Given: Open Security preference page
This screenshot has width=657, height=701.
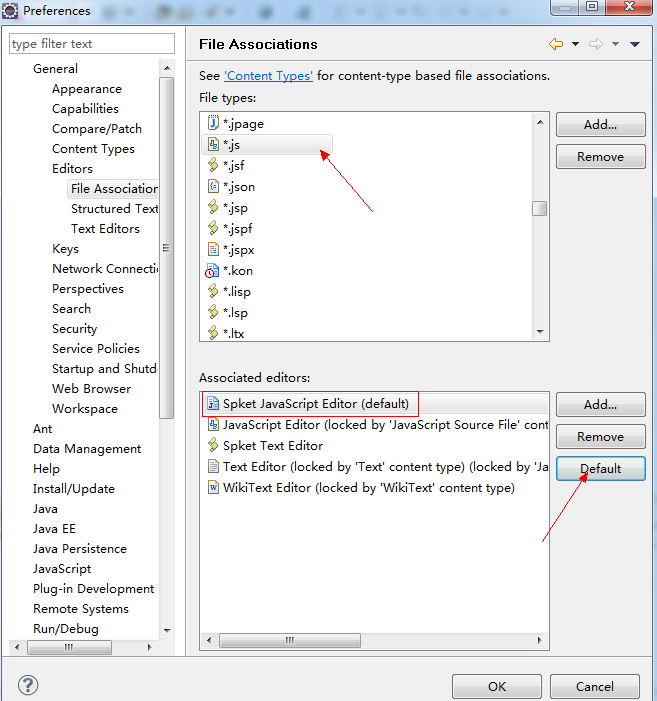Looking at the screenshot, I should pos(75,329).
